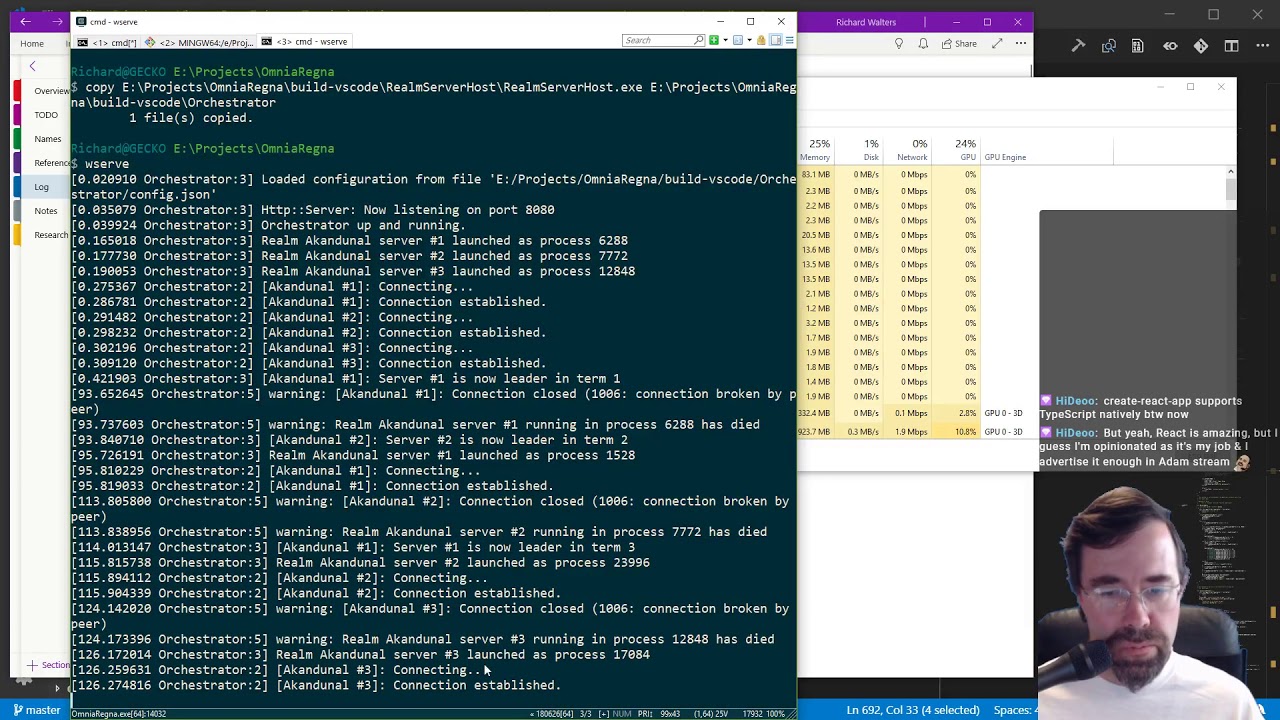Click the VS Code git diamond icon
The width and height of the screenshot is (1280, 720).
click(x=1201, y=46)
